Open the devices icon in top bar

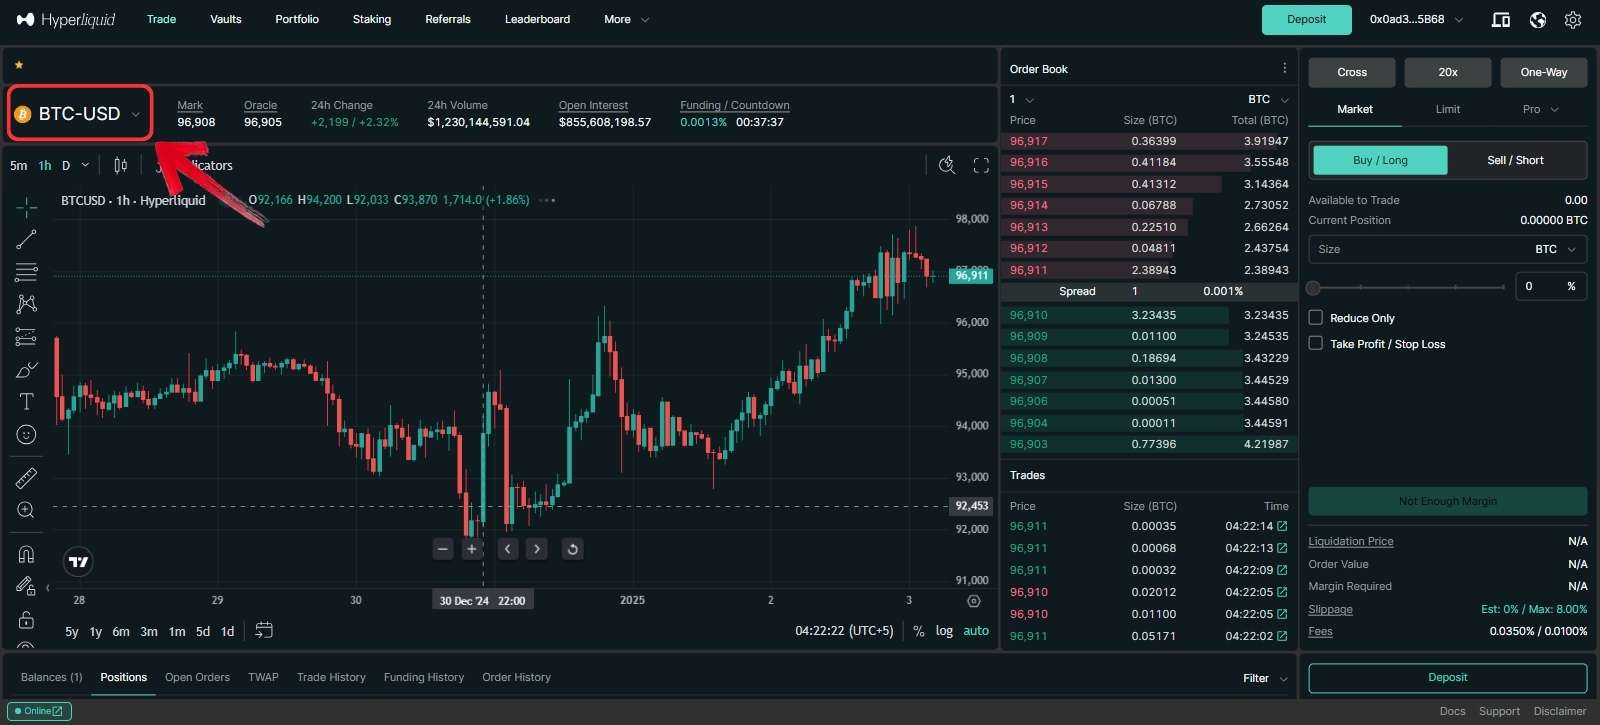coord(1501,20)
